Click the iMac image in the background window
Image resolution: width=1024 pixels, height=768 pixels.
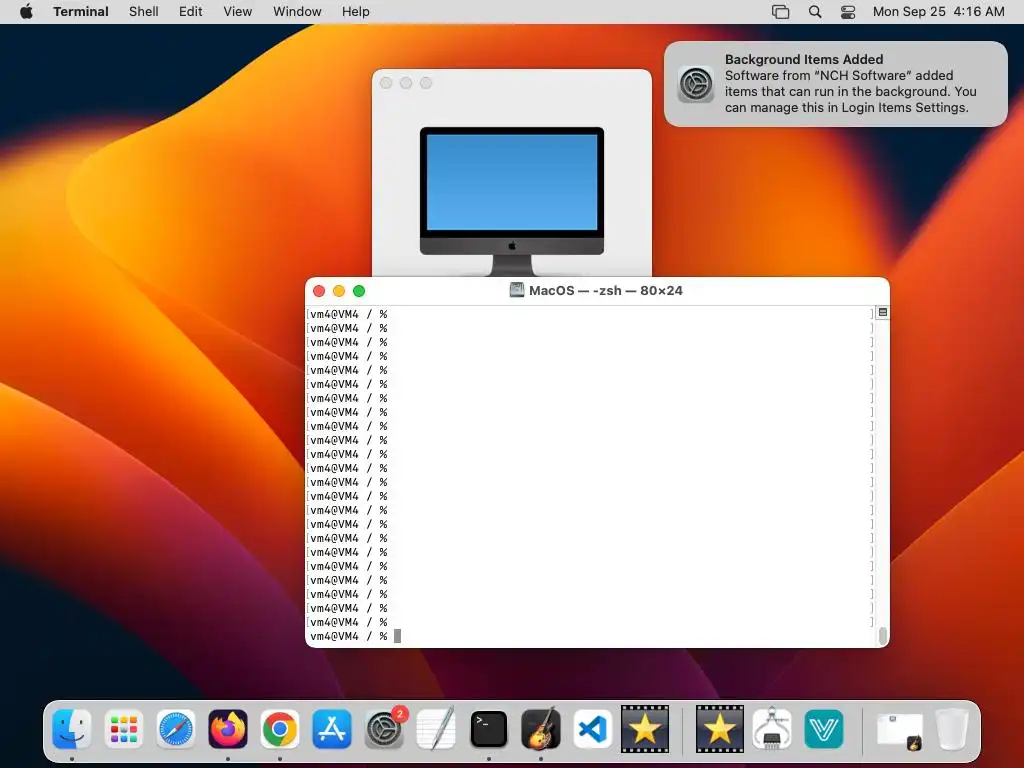[x=512, y=200]
